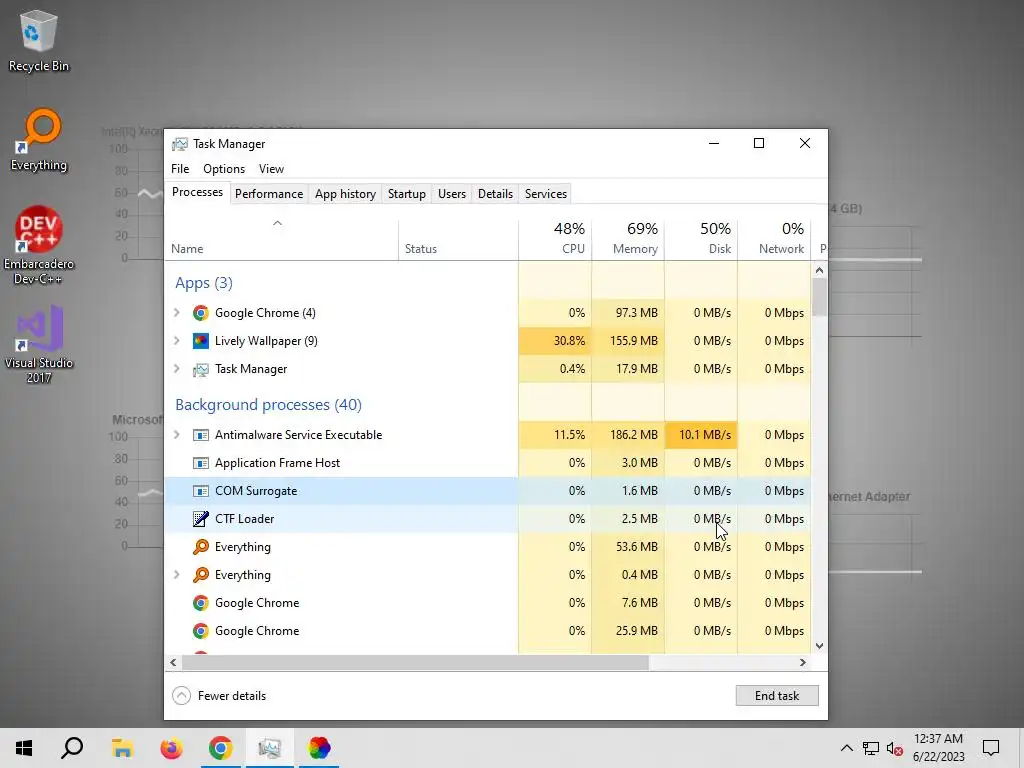
Task: Select the Background processes (40) group header
Action: click(x=268, y=405)
